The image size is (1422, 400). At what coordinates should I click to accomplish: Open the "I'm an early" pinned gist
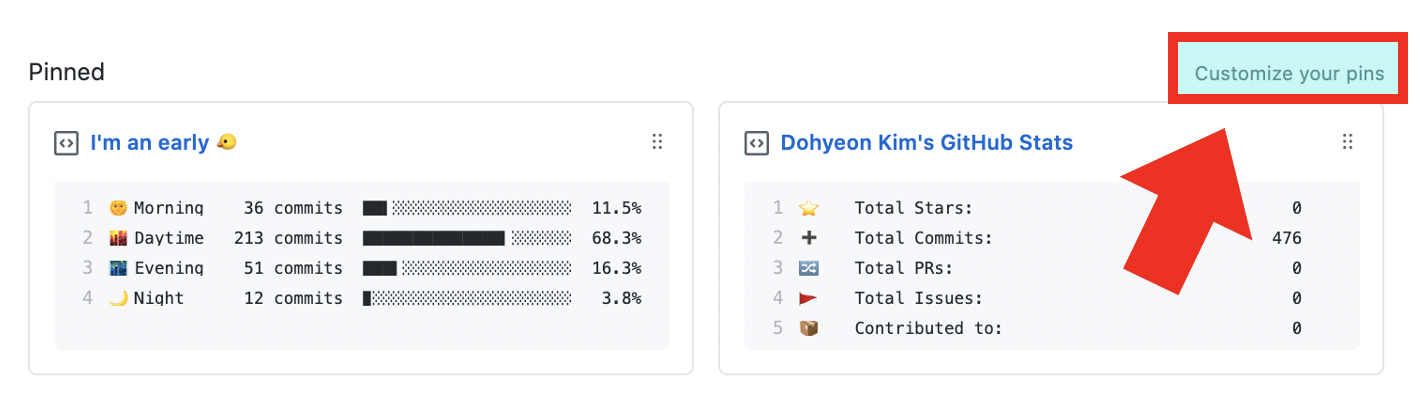pos(163,143)
